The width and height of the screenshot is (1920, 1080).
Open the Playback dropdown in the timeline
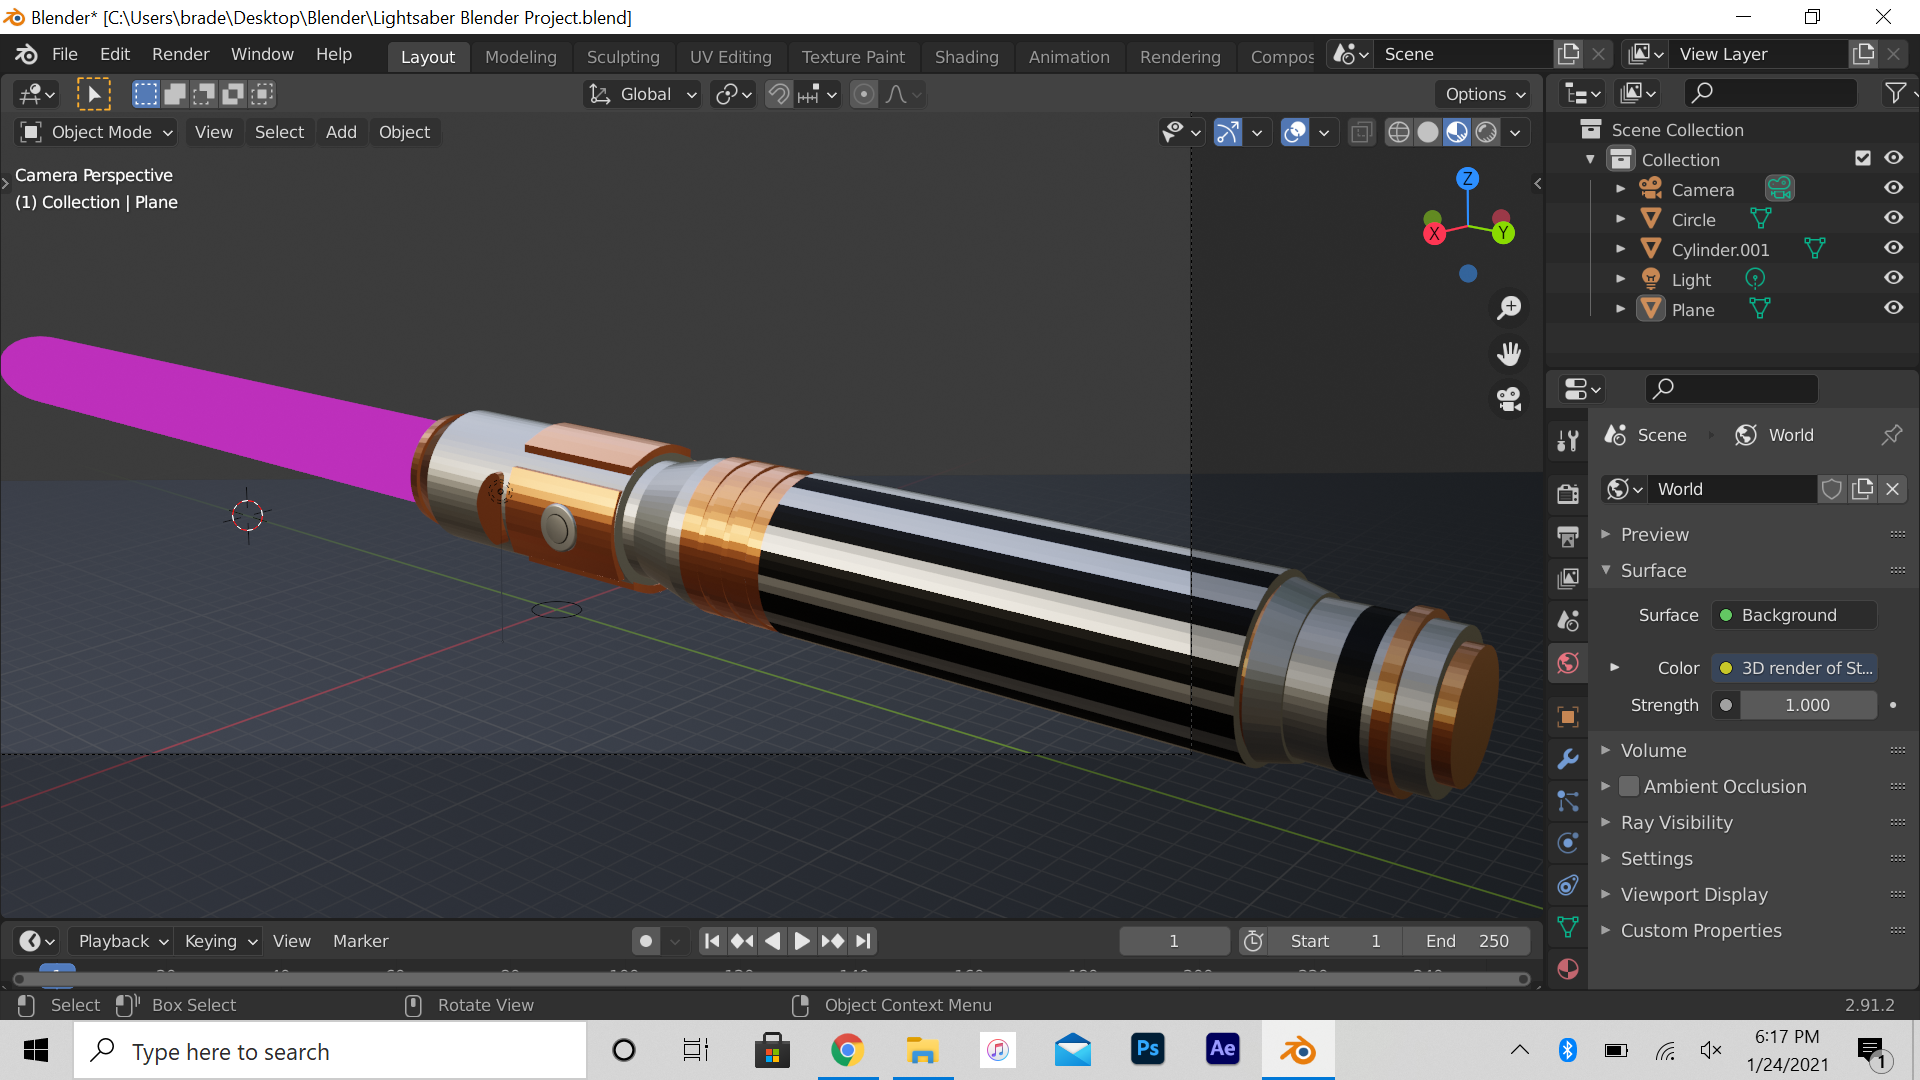coord(123,941)
